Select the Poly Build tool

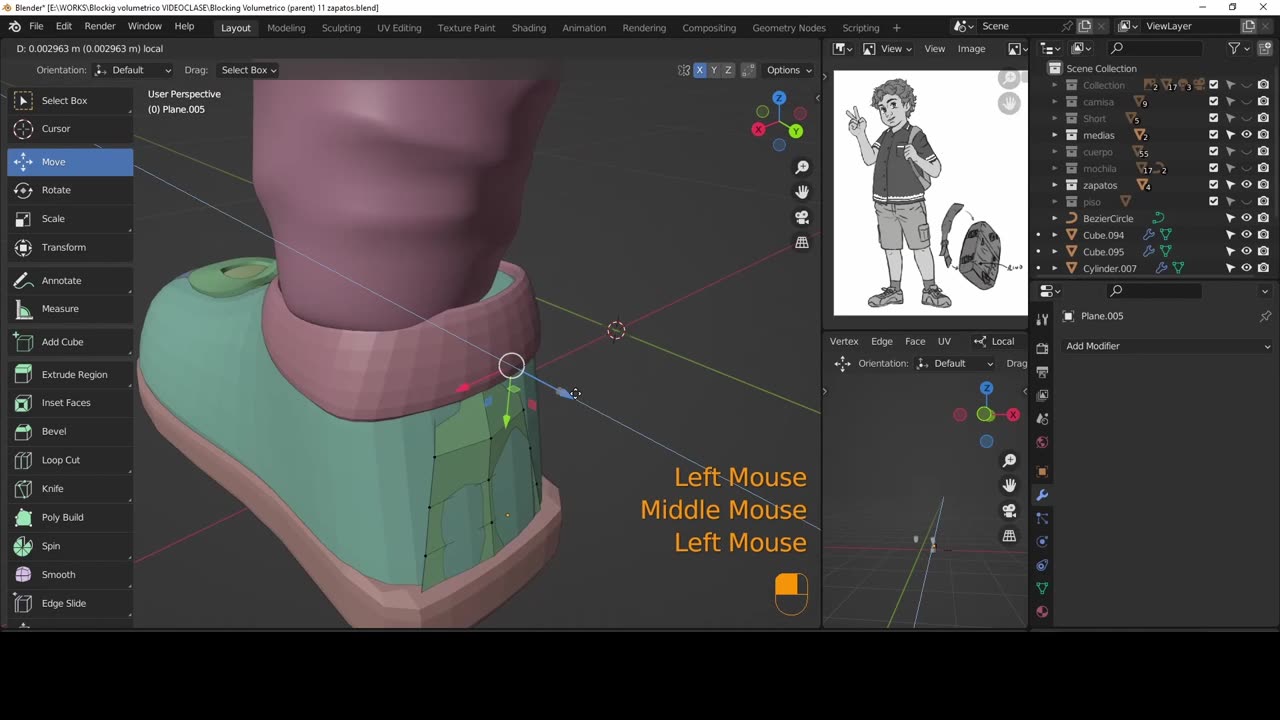click(70, 517)
